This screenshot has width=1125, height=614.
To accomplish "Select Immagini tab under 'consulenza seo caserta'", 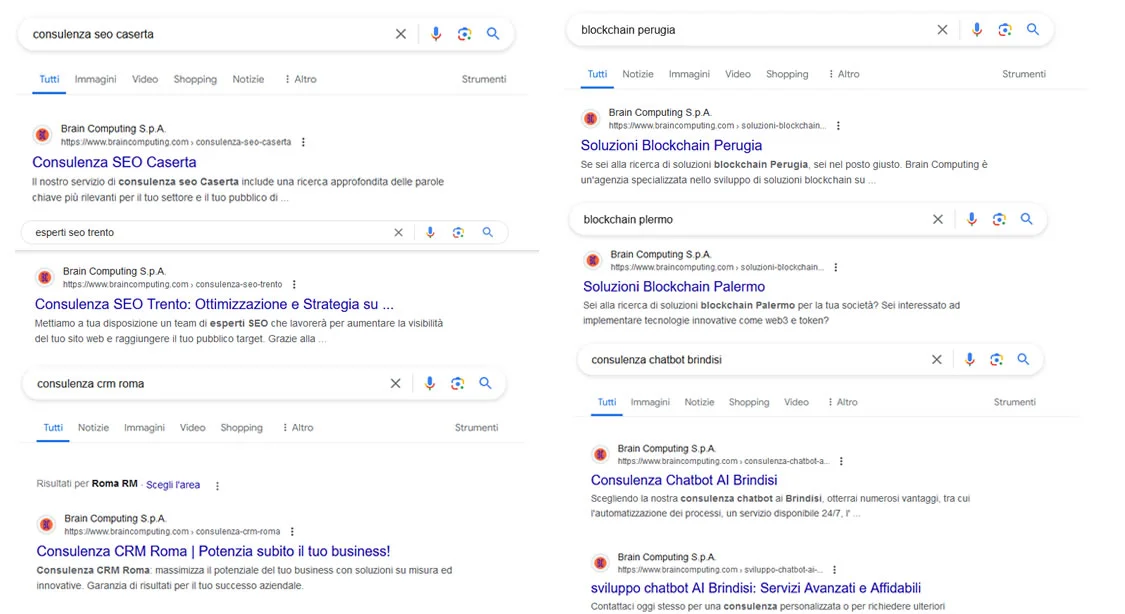I will point(95,79).
